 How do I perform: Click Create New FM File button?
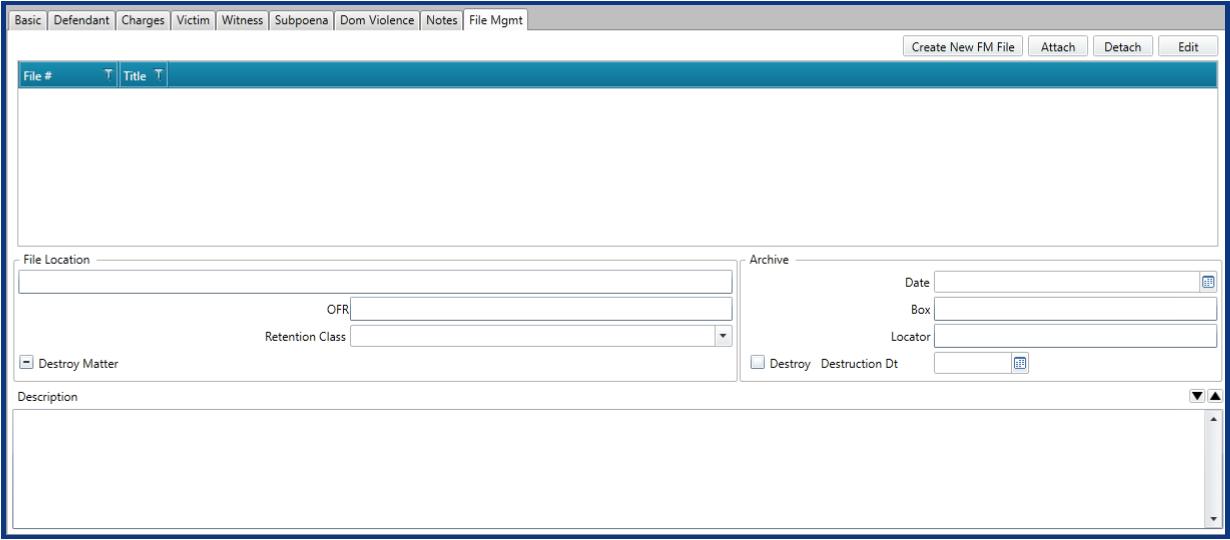[963, 47]
